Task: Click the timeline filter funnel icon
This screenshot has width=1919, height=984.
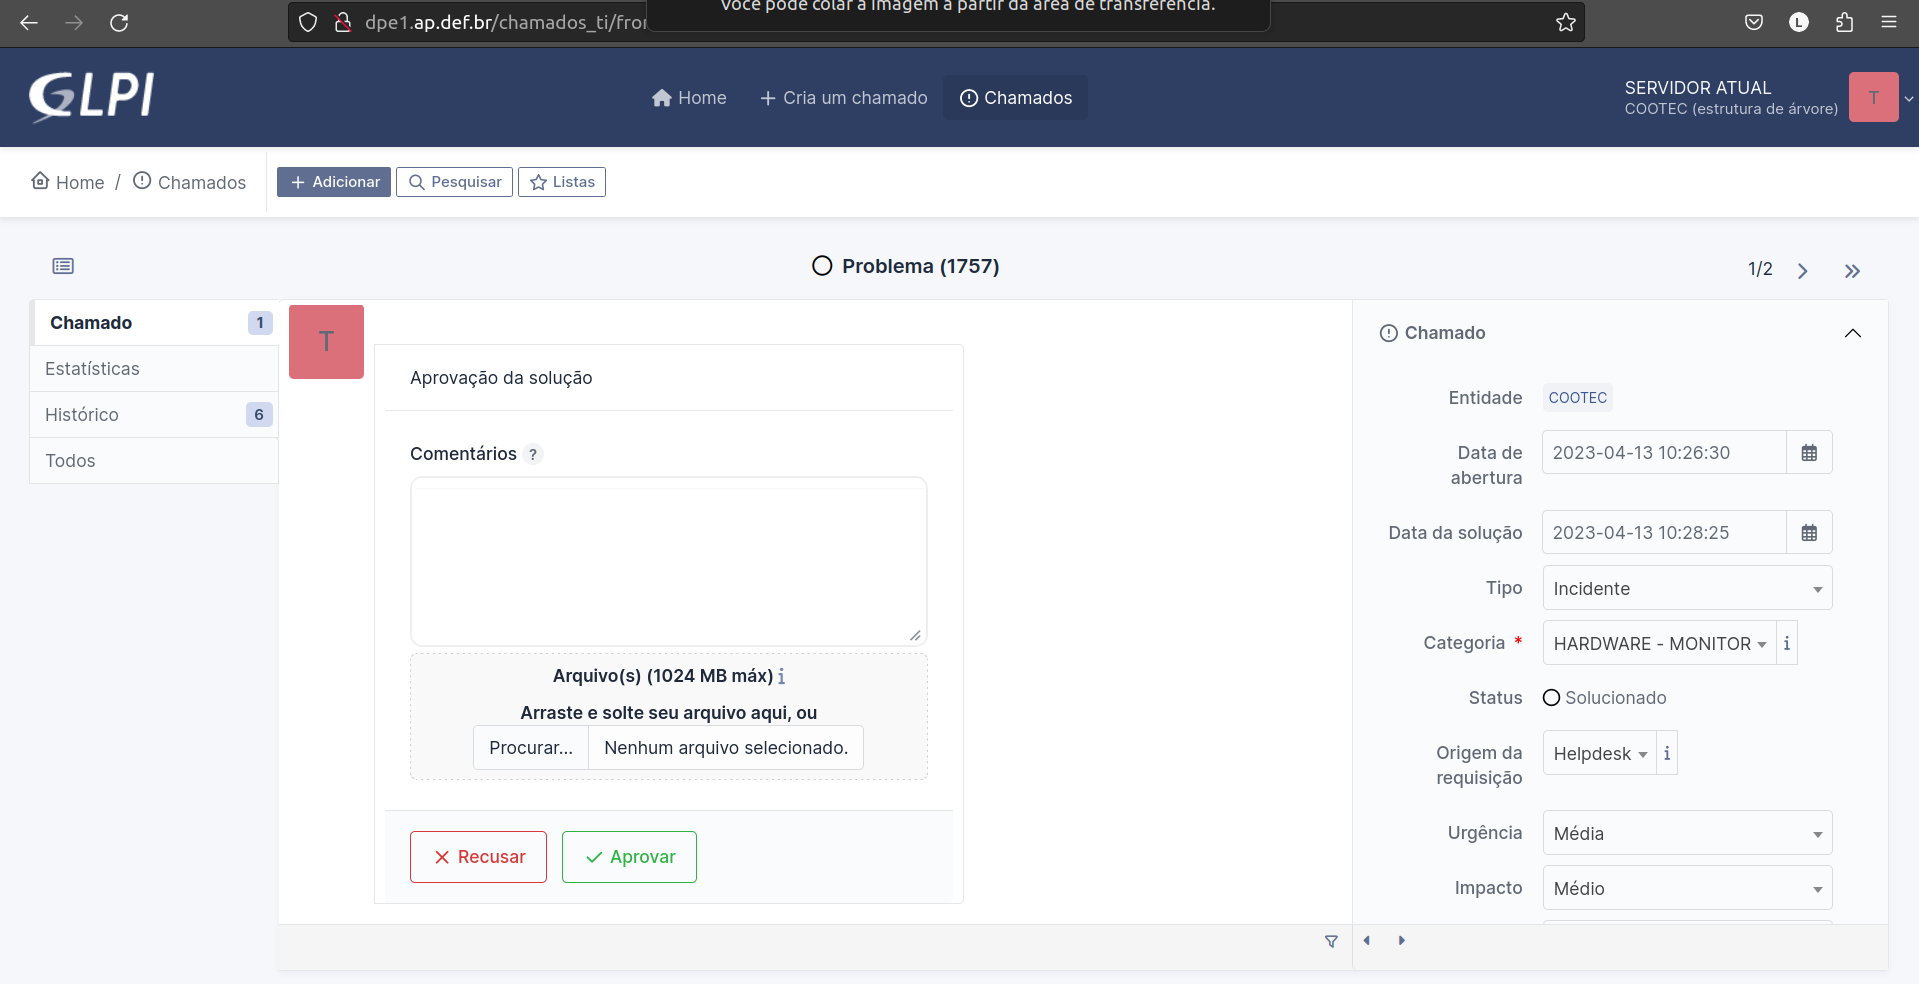Action: tap(1331, 941)
